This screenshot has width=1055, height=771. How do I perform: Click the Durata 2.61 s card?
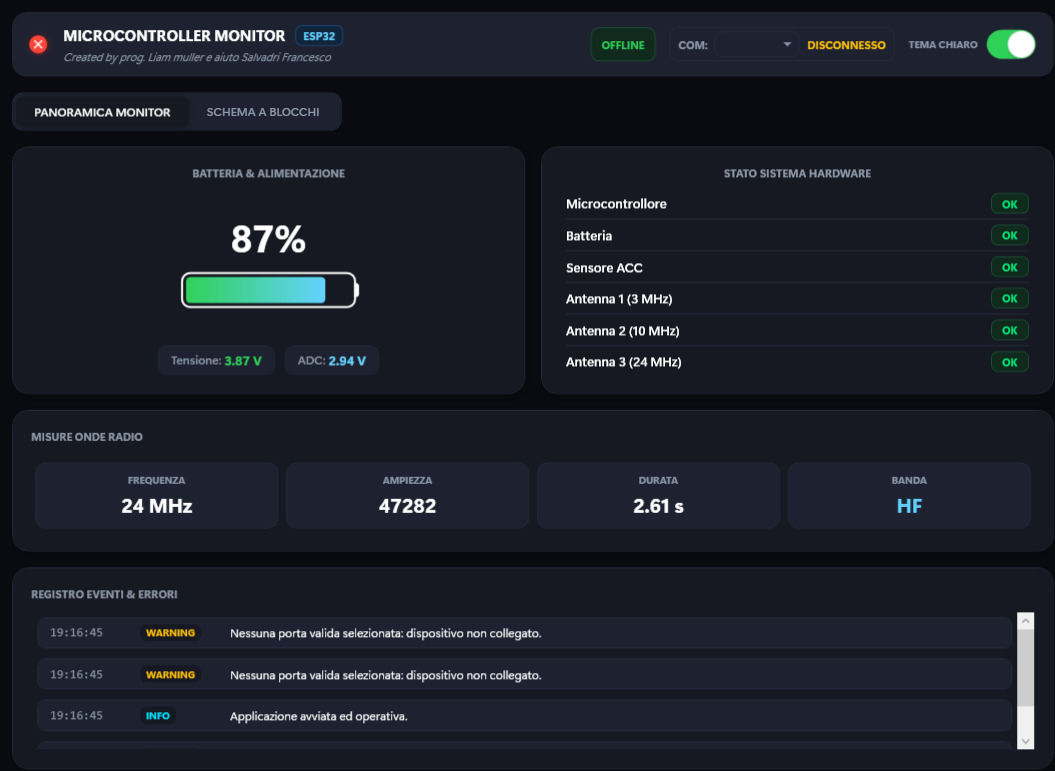[659, 495]
